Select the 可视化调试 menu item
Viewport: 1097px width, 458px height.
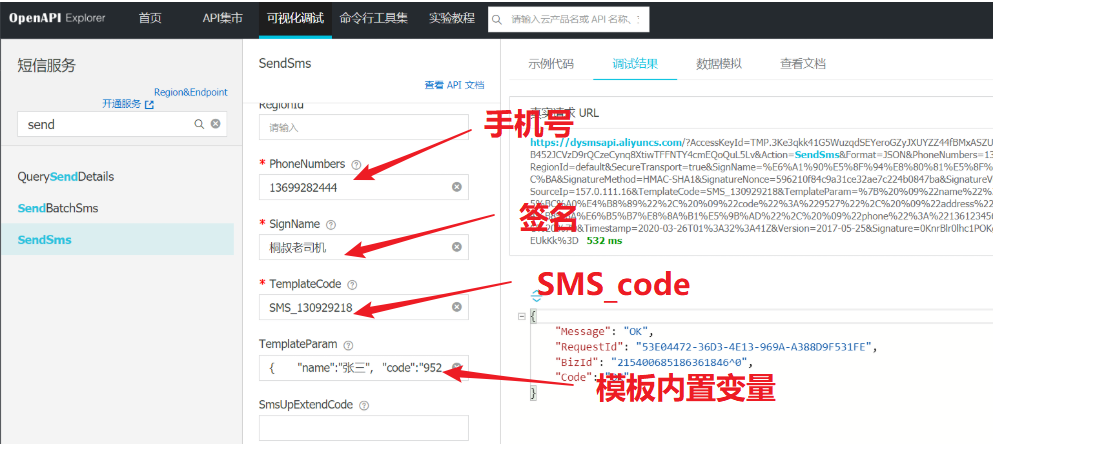click(295, 19)
